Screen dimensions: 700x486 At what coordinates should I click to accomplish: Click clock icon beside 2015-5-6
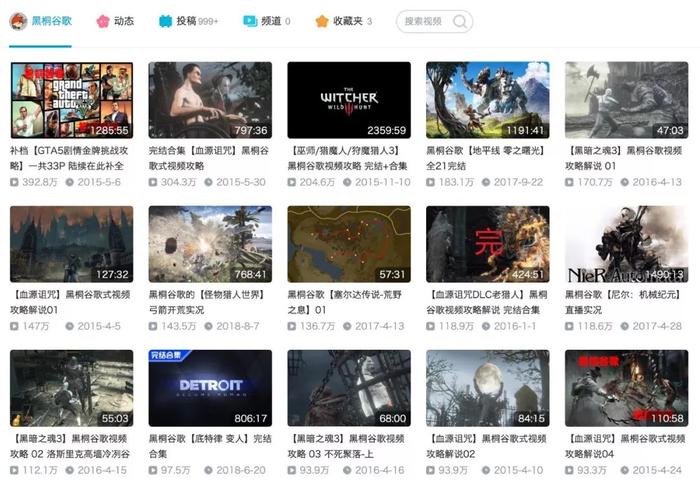point(70,182)
